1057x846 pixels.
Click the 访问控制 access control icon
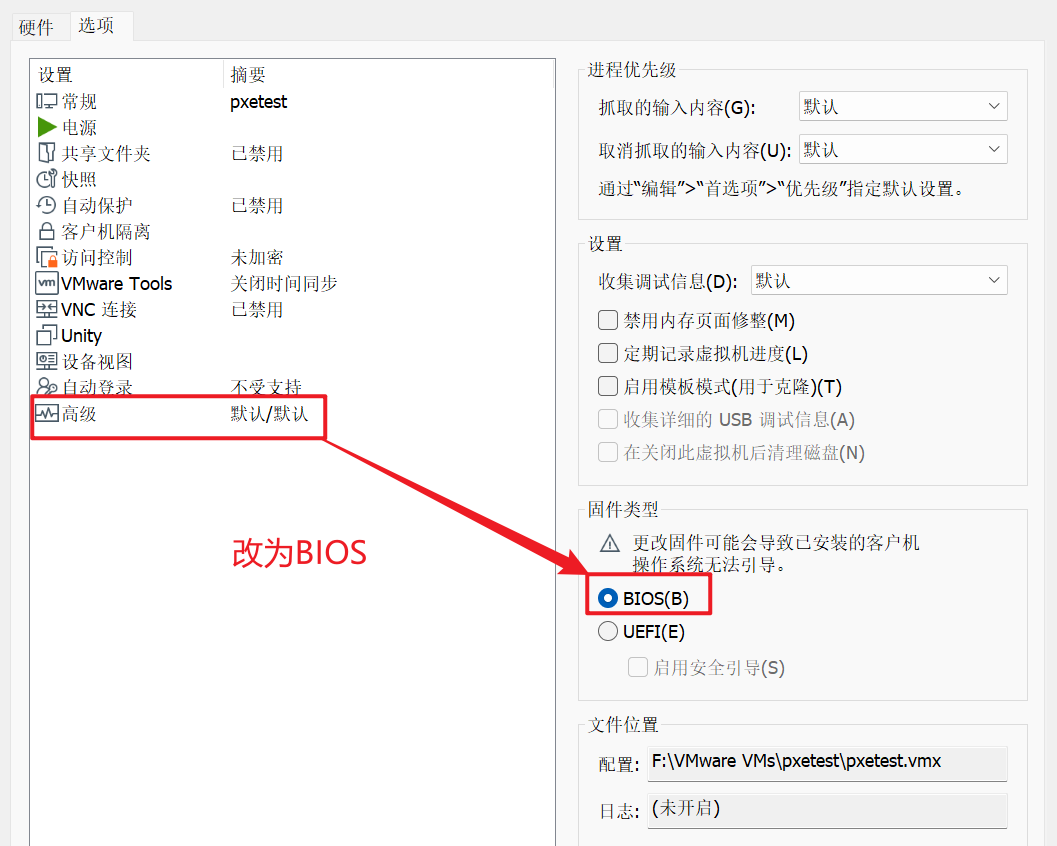[x=47, y=258]
